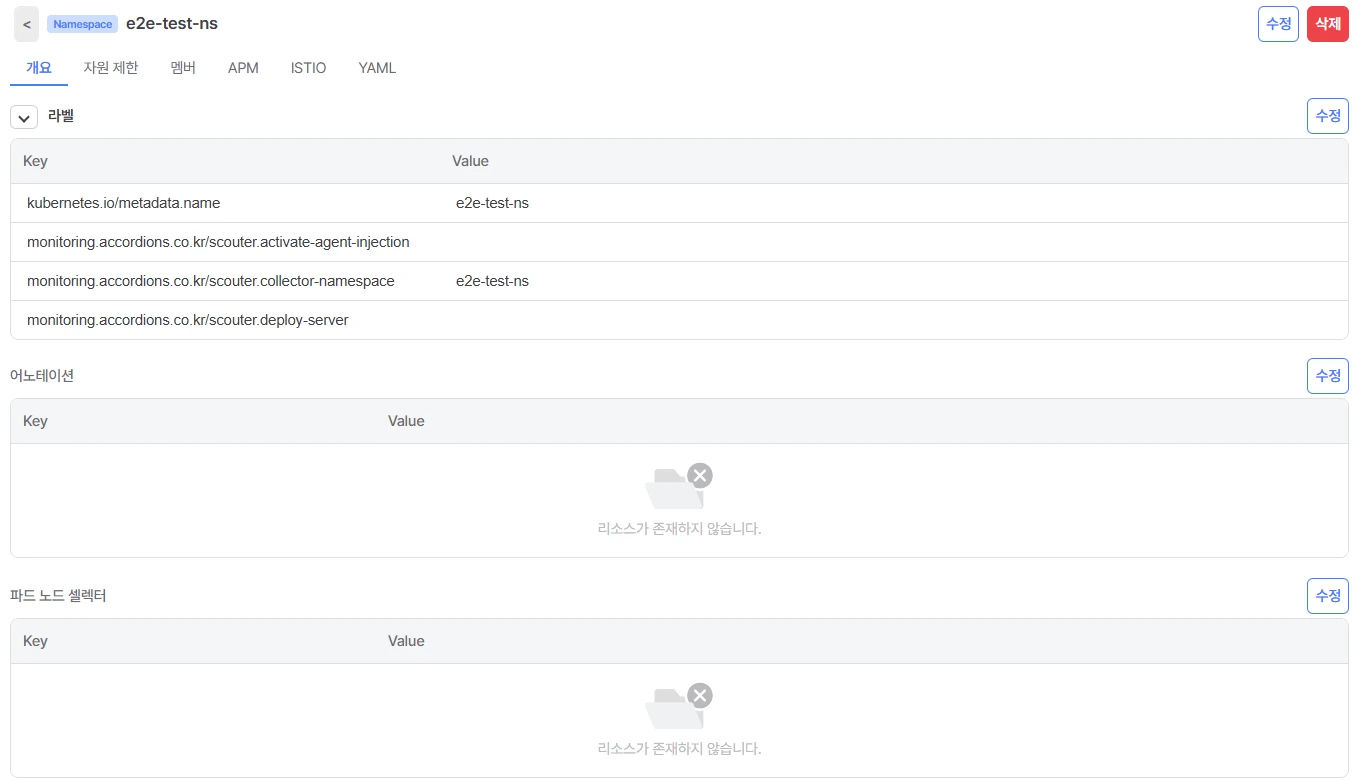The image size is (1359, 782).
Task: Edit 파드 노드 셀렉터 with 수정 button
Action: [x=1328, y=596]
